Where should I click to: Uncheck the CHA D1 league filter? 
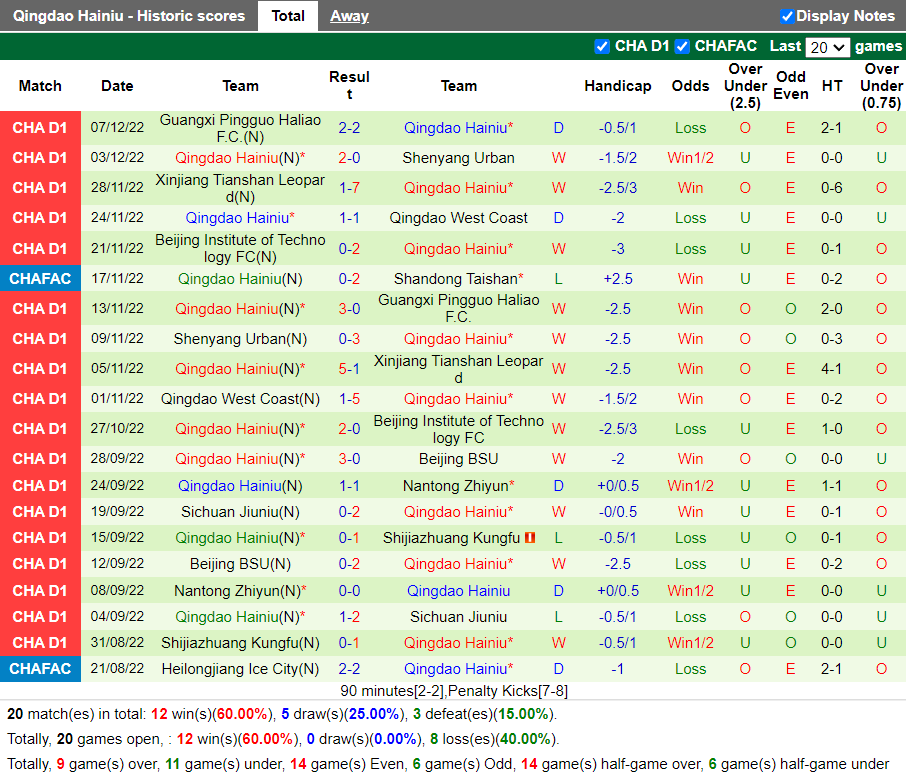coord(602,46)
